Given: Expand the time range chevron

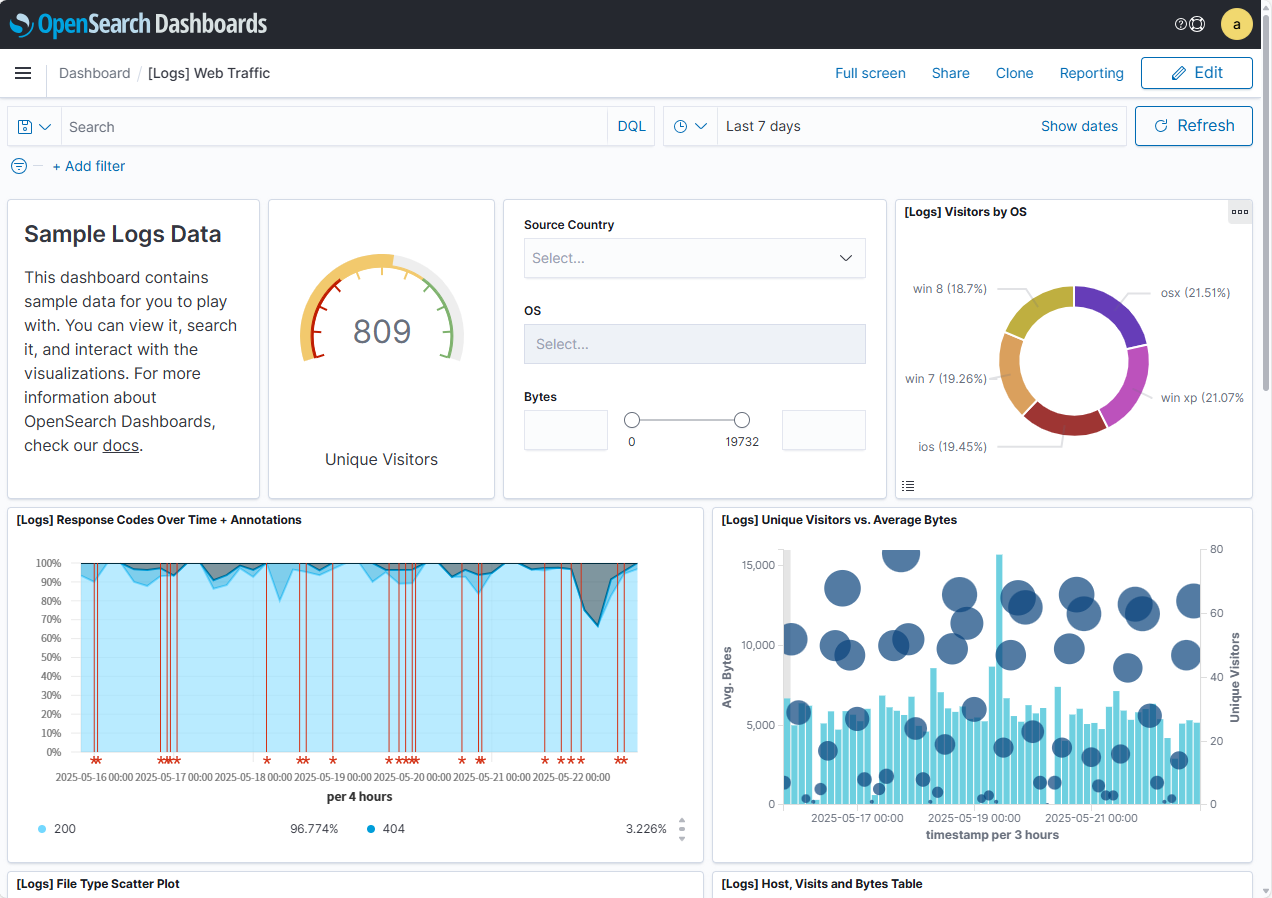Looking at the screenshot, I should [x=703, y=126].
